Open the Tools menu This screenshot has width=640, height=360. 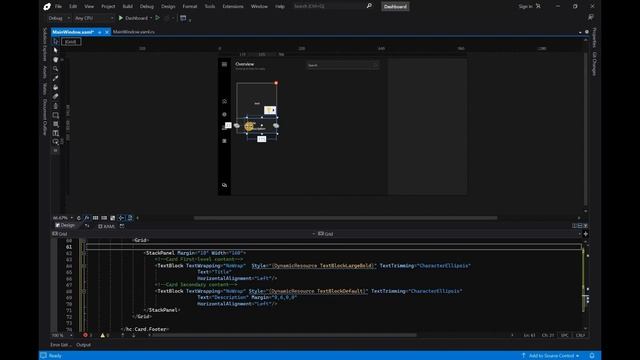coord(210,7)
